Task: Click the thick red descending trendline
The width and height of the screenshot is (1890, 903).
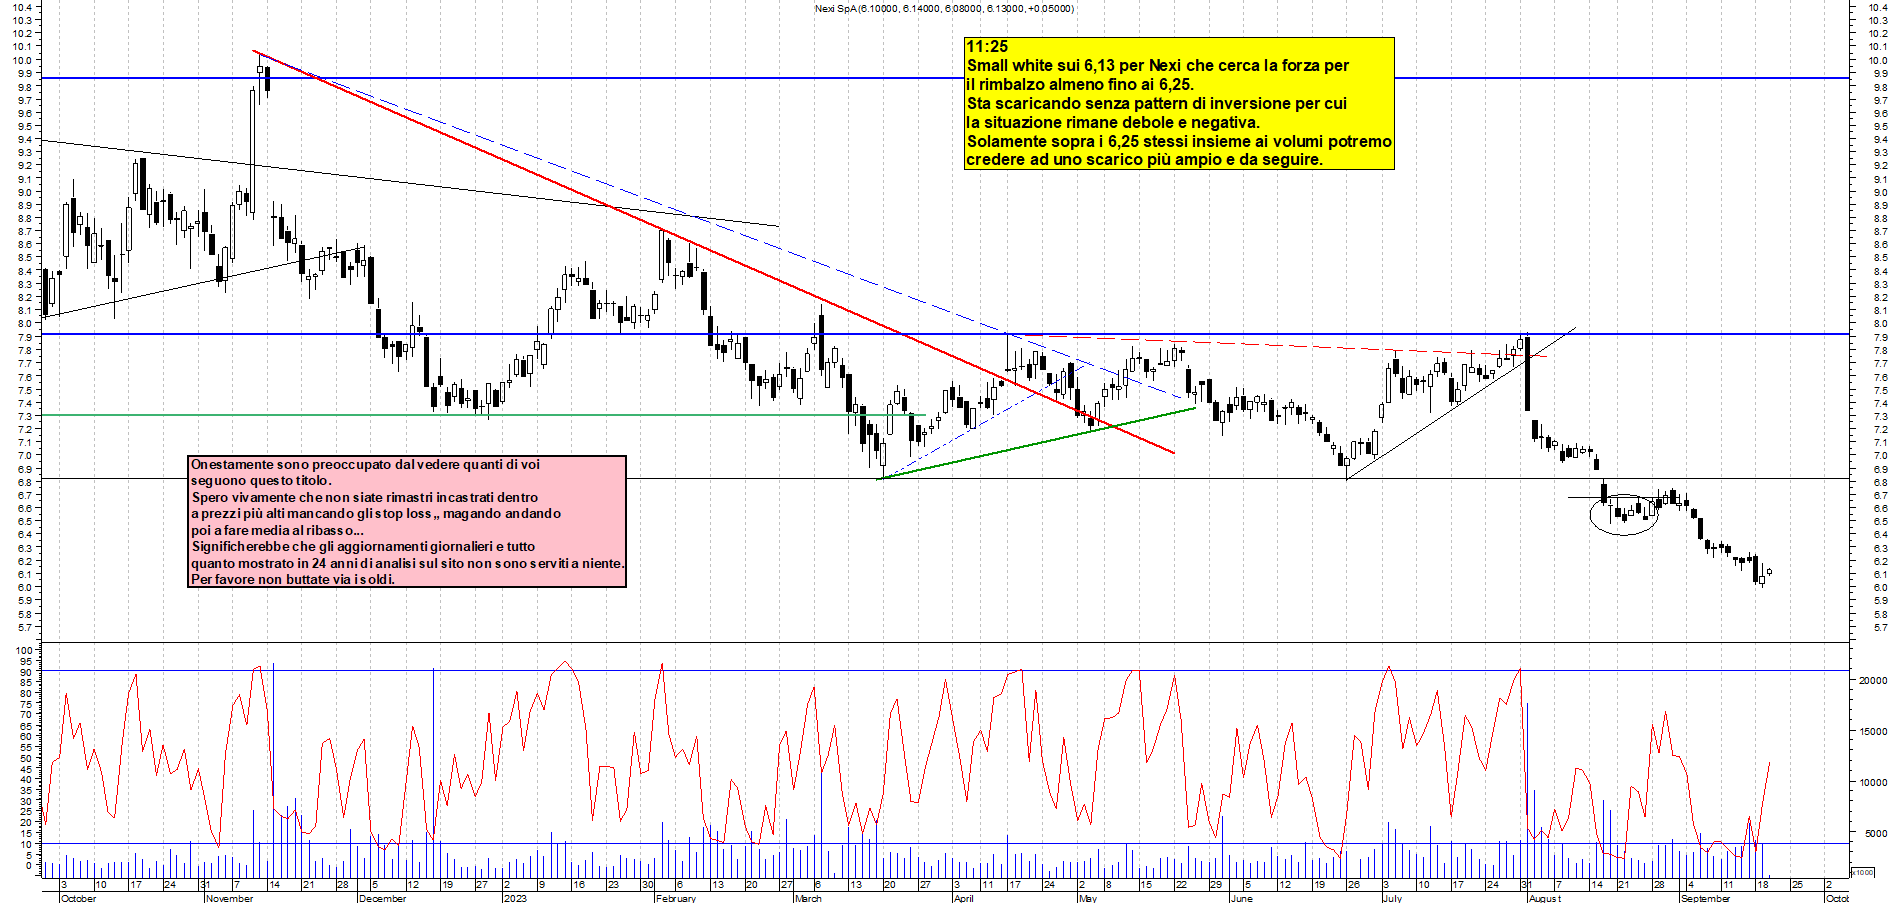Action: click(713, 251)
